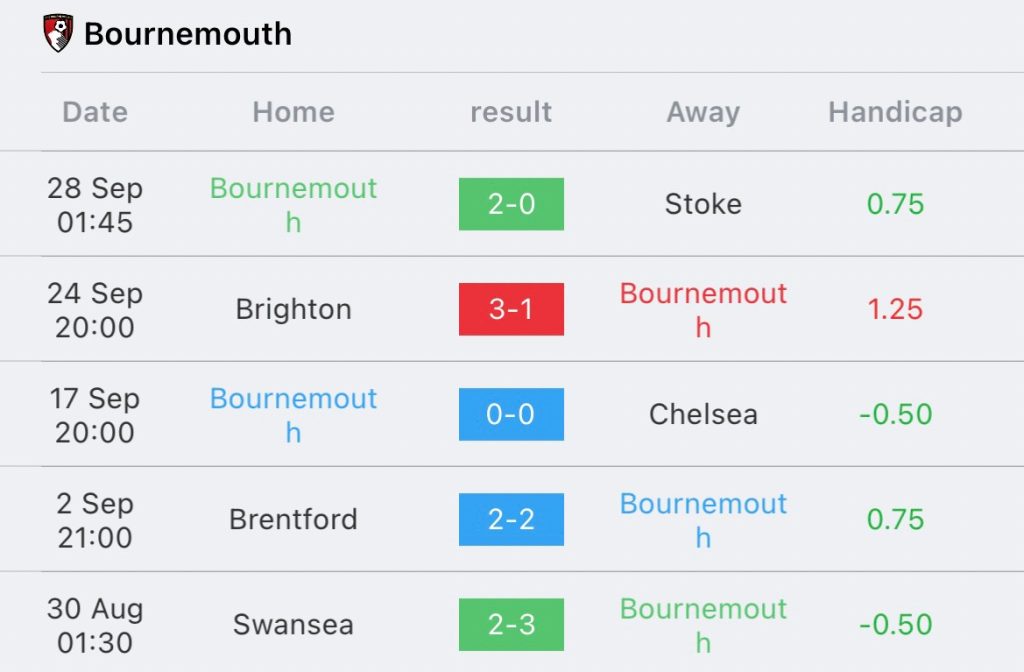The image size is (1024, 672).
Task: Click the Handicap column header
Action: [895, 112]
